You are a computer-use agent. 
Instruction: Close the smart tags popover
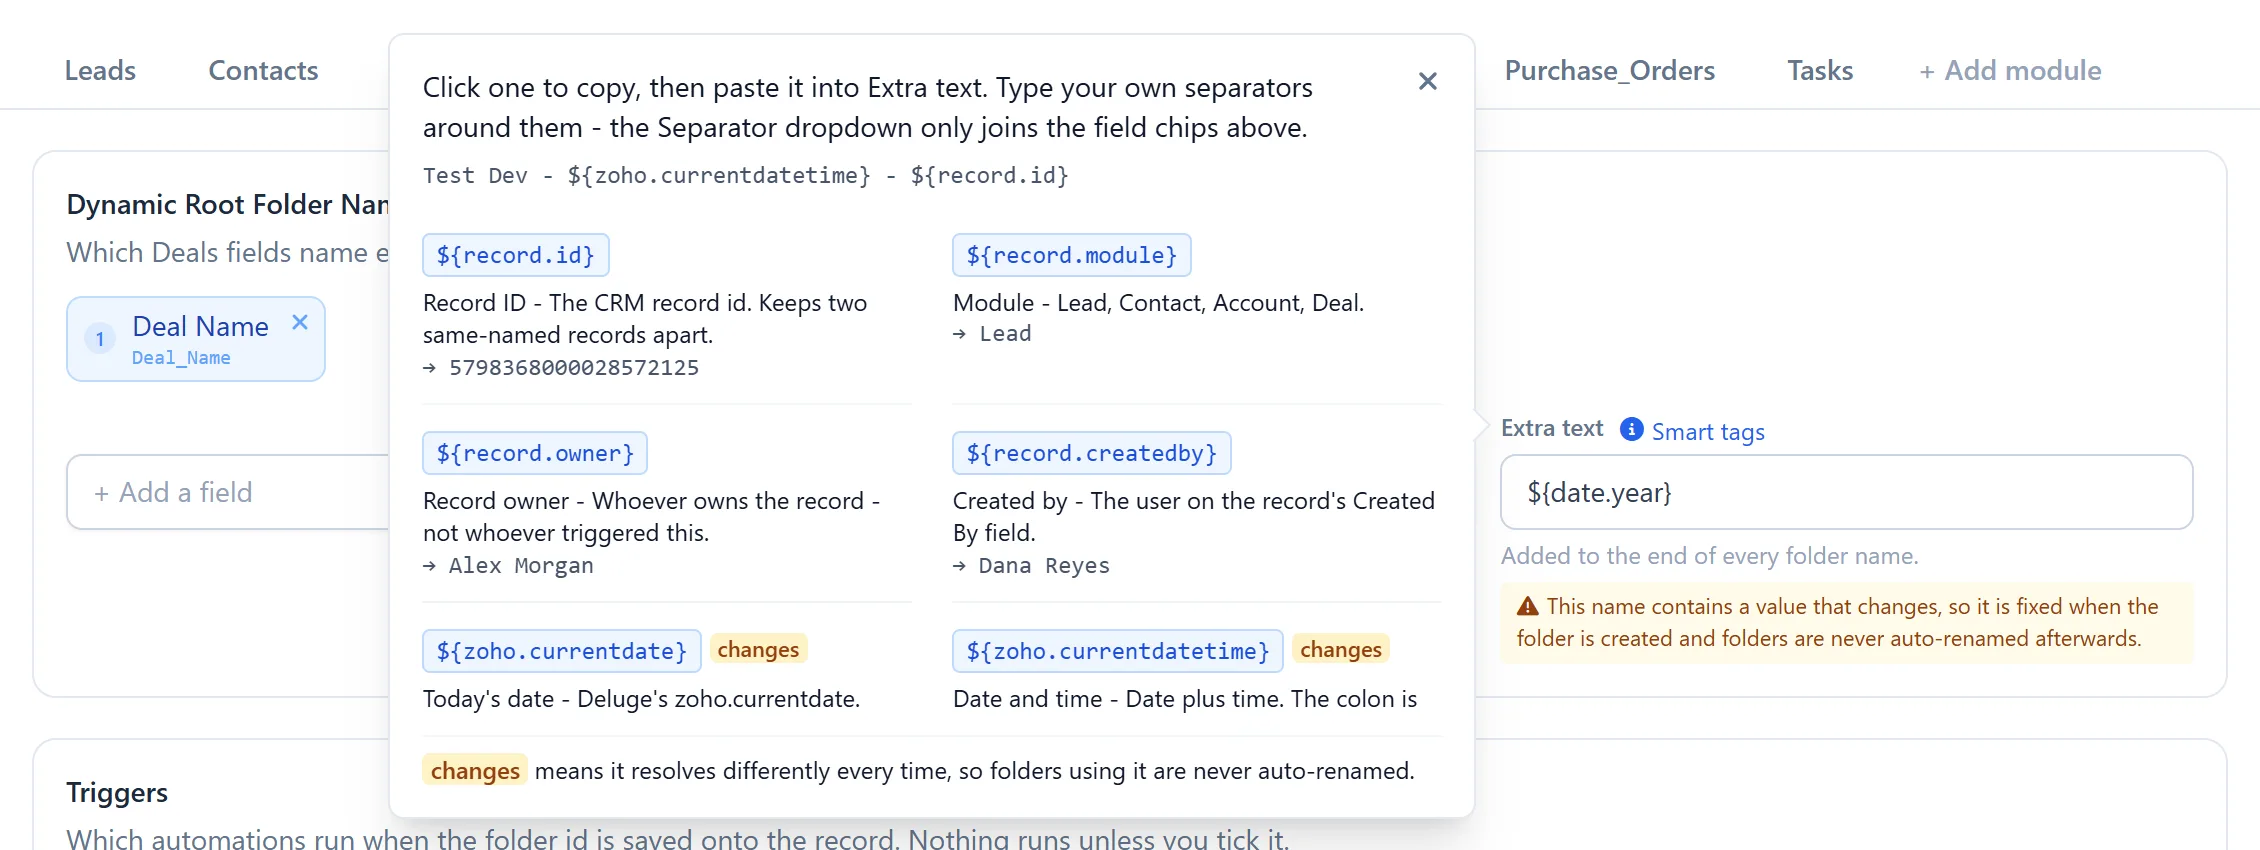click(x=1428, y=81)
